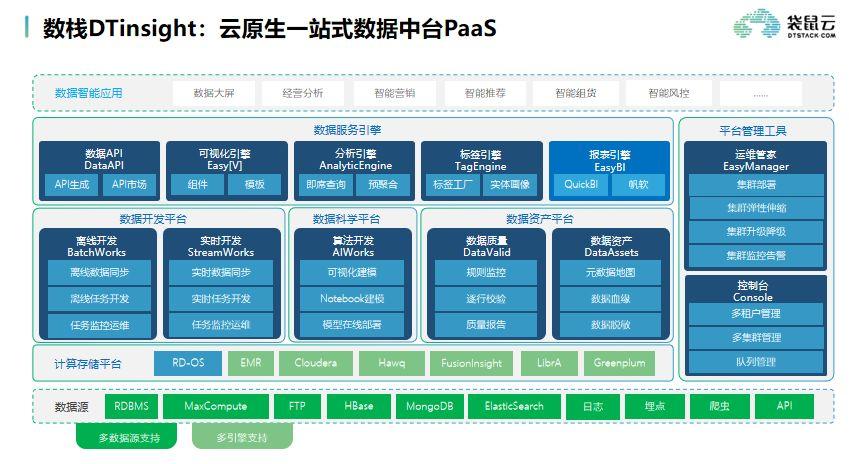This screenshot has width=849, height=464.
Task: Open 数据血缘 under DataAssets
Action: click(610, 298)
